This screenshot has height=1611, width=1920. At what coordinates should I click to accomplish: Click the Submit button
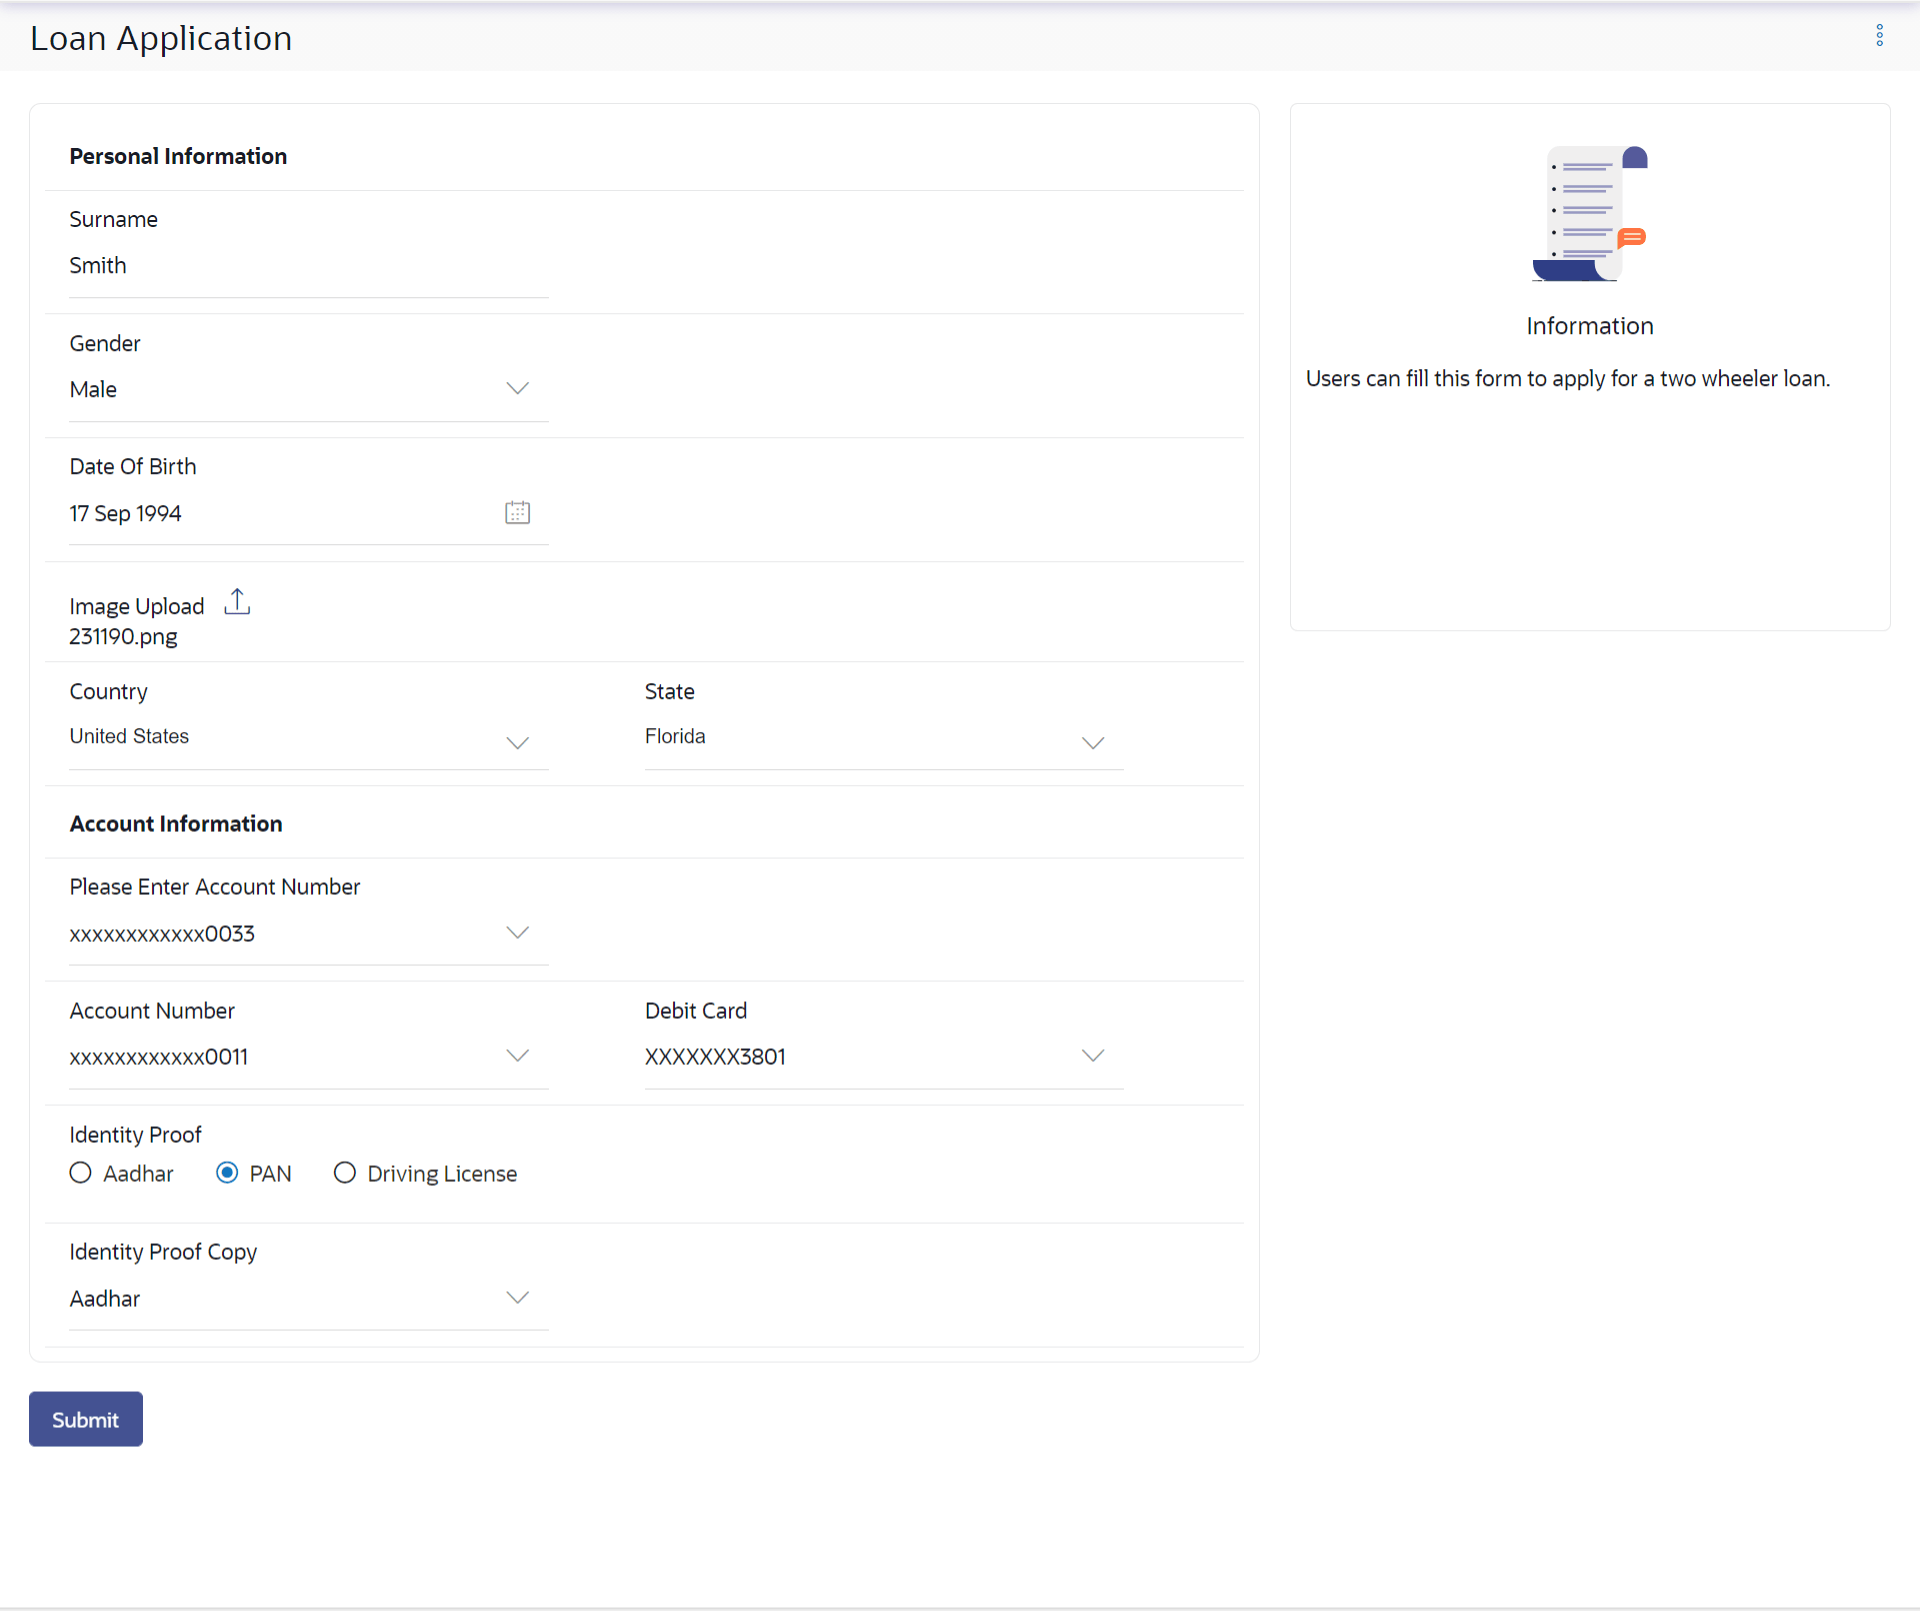pyautogui.click(x=86, y=1419)
